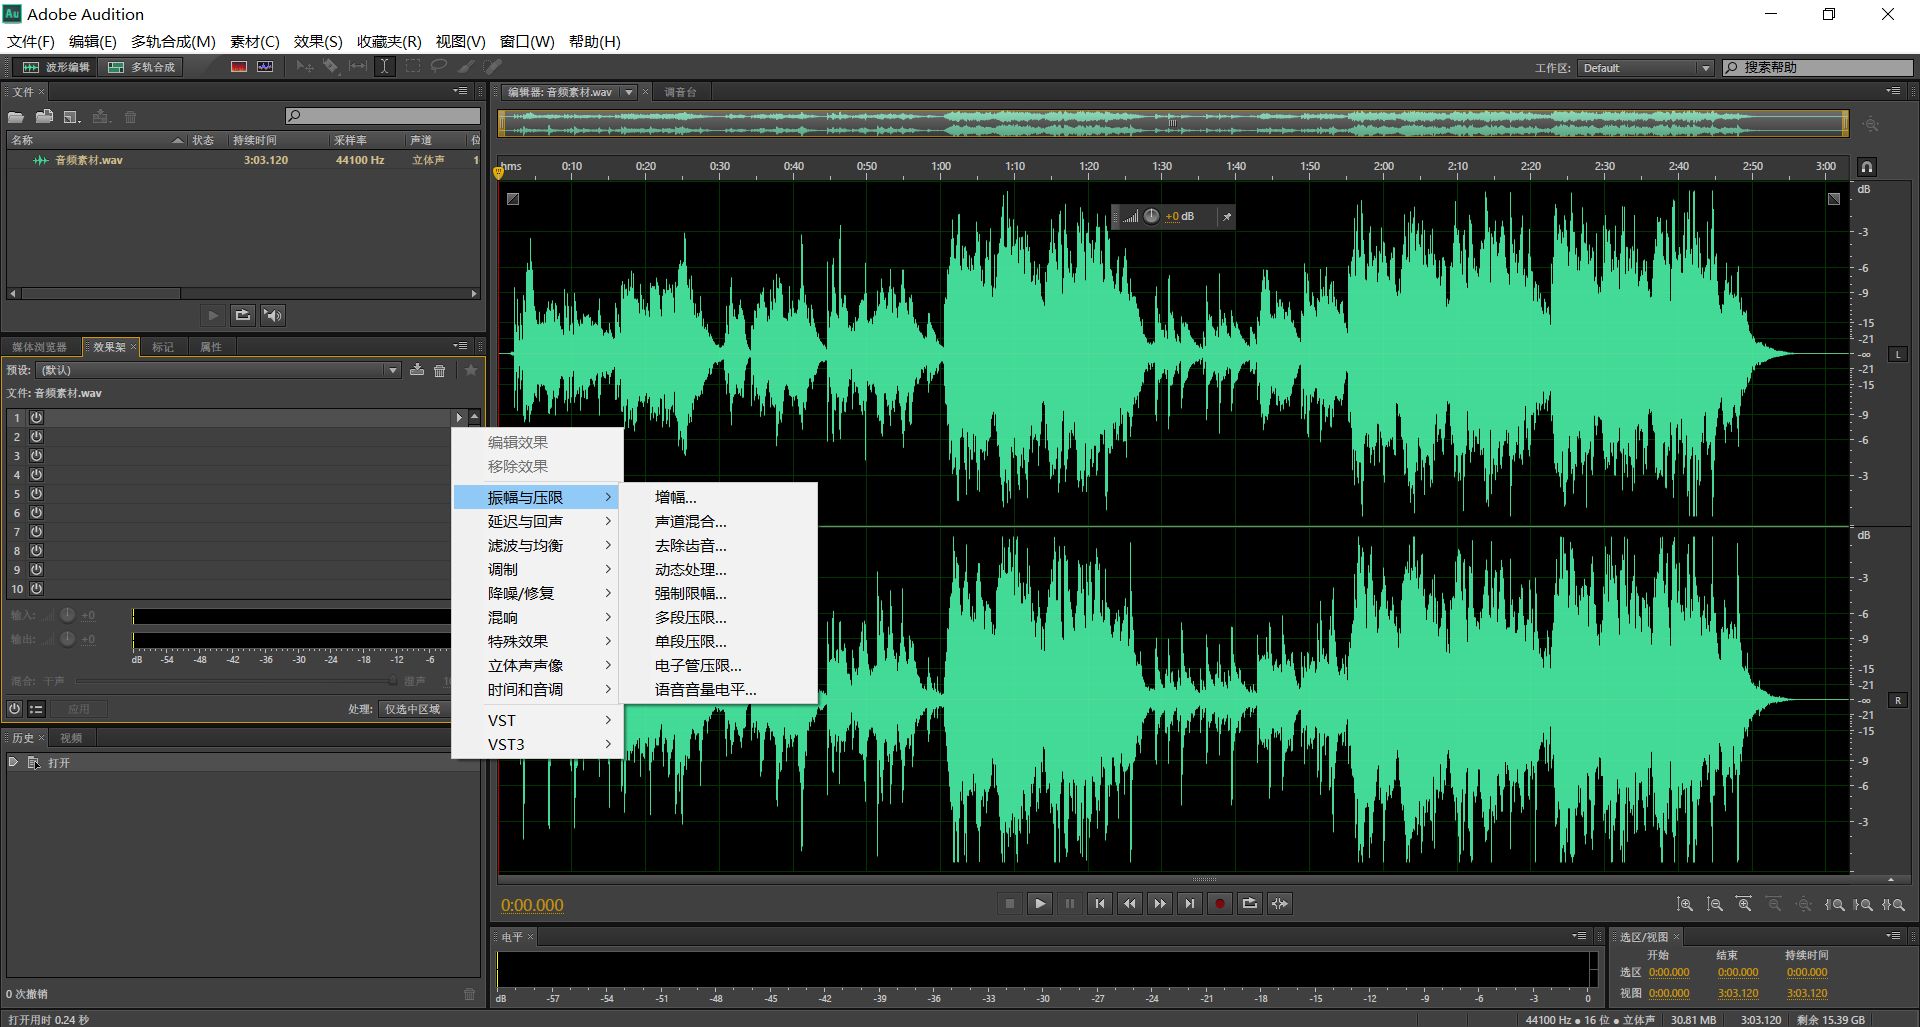Show spectral pitch display icon
Image resolution: width=1920 pixels, height=1027 pixels.
pyautogui.click(x=265, y=67)
